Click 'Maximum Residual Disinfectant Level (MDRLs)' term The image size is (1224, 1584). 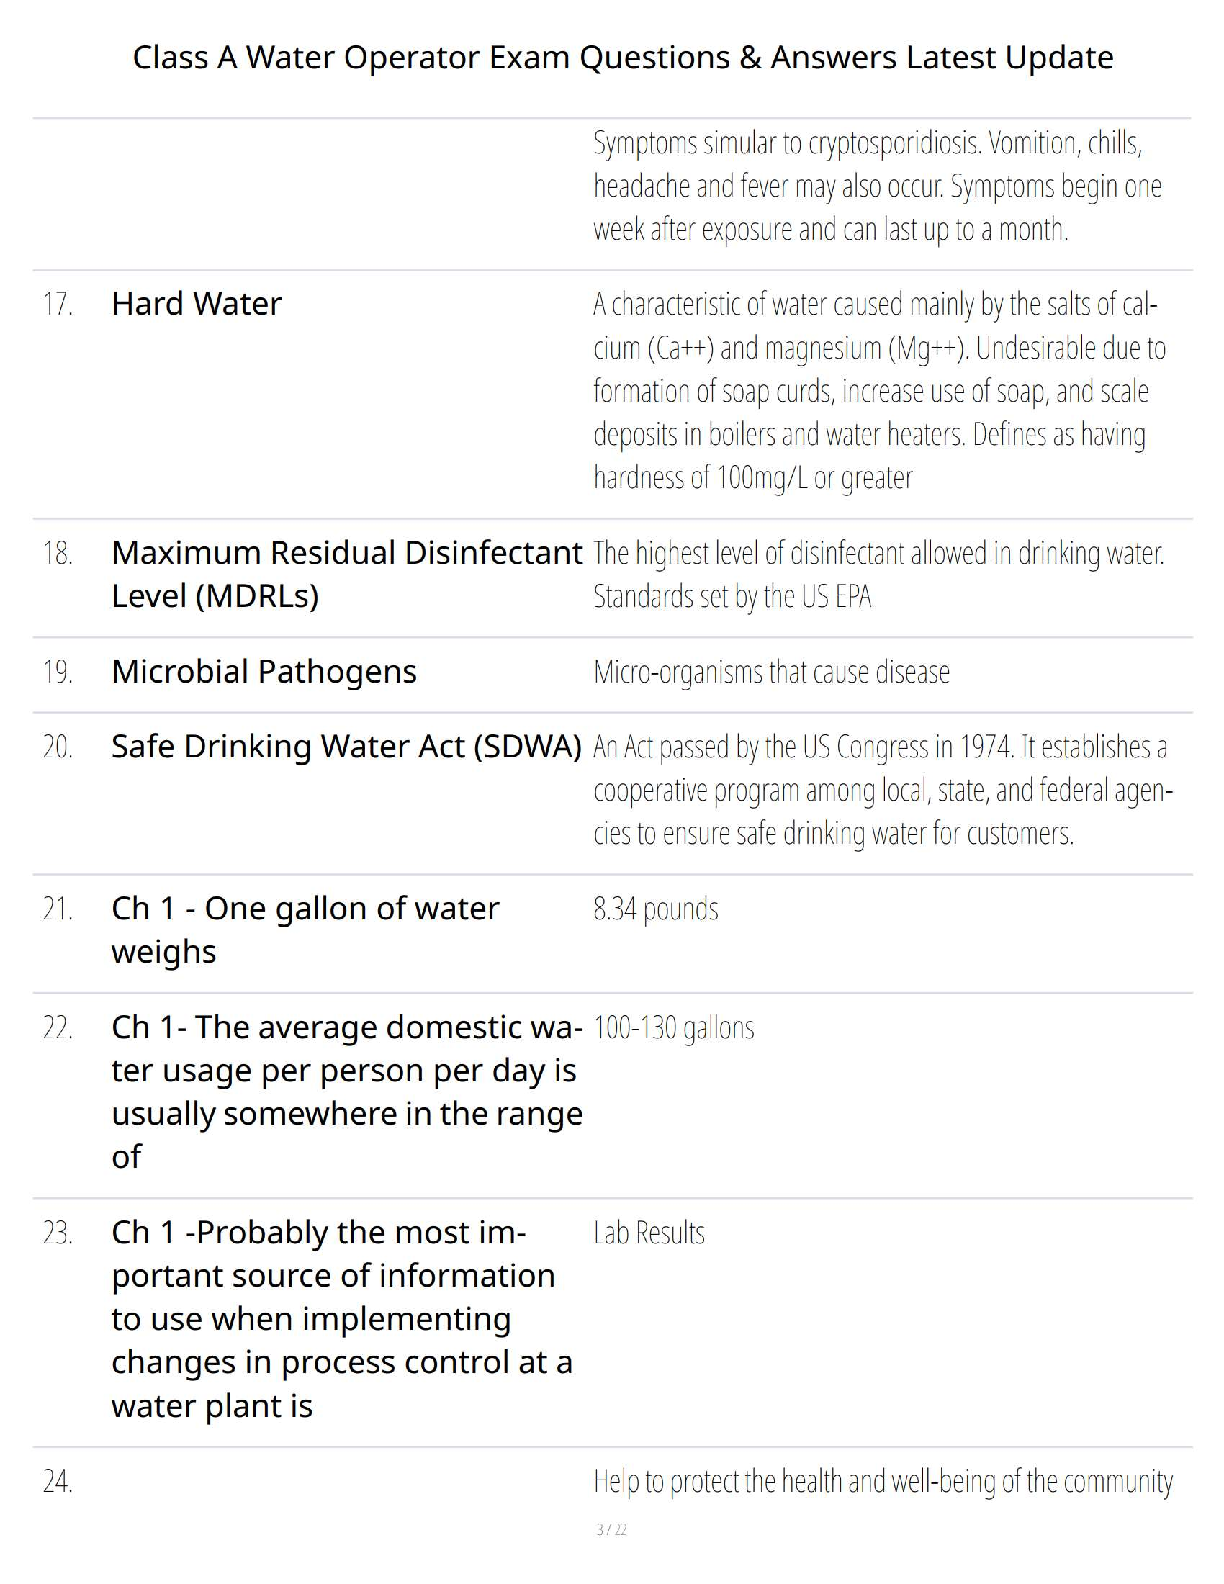[x=345, y=574]
